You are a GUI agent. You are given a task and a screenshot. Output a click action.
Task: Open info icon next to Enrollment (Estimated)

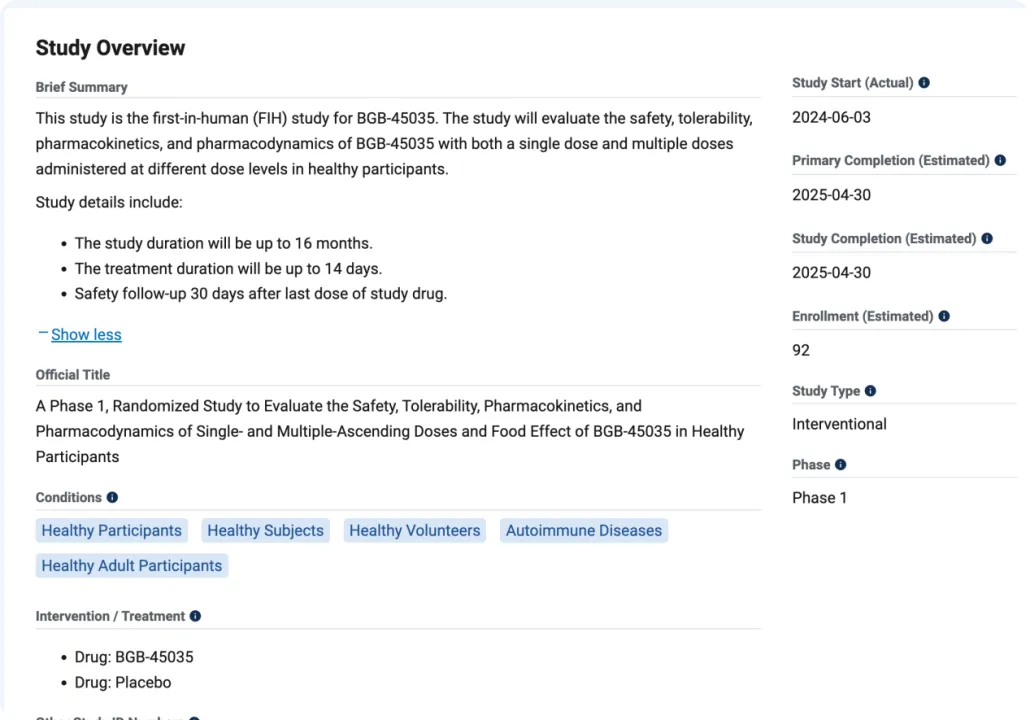tap(944, 316)
